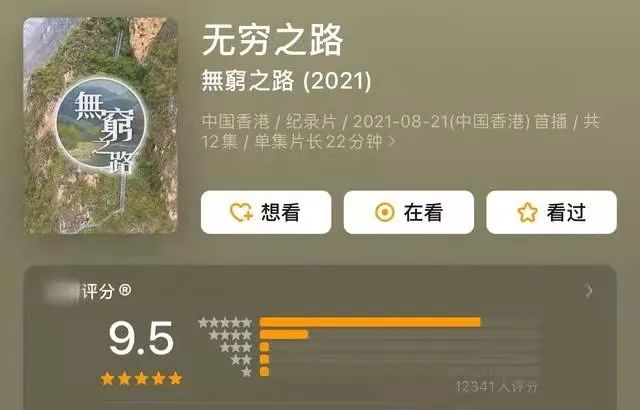Mark the show as 想看

(x=266, y=212)
